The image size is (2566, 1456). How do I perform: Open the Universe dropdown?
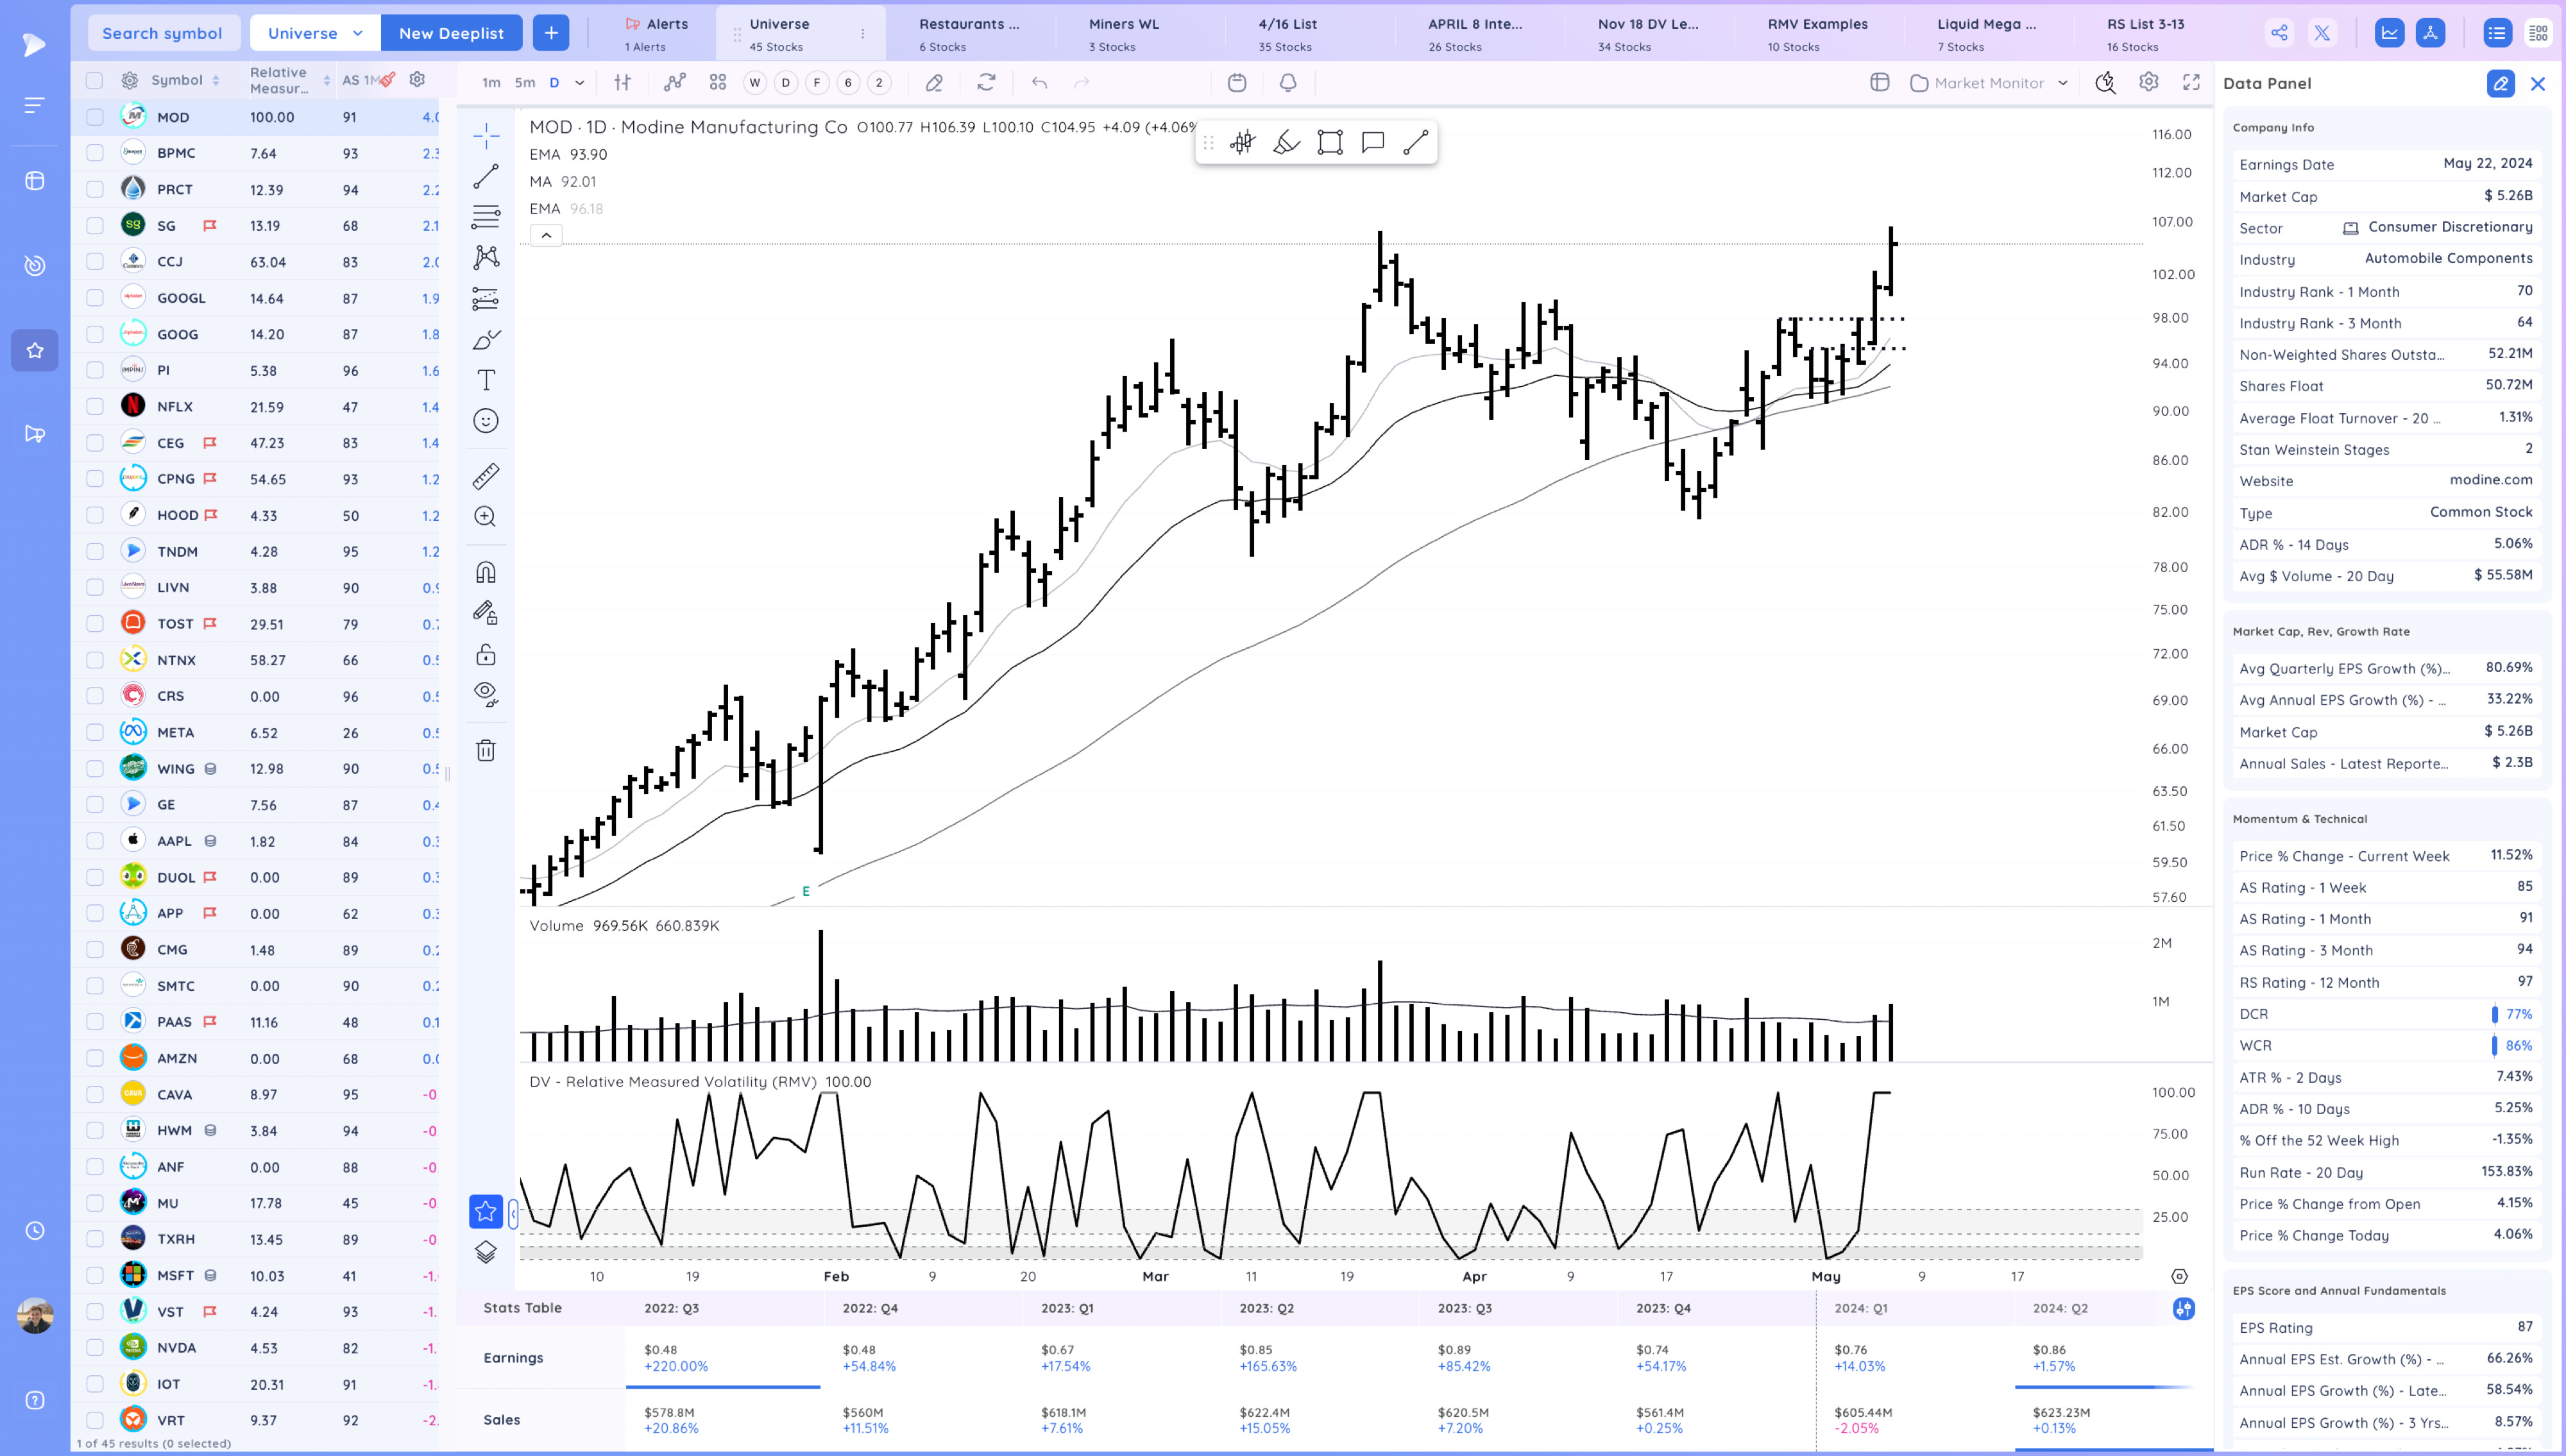[315, 33]
